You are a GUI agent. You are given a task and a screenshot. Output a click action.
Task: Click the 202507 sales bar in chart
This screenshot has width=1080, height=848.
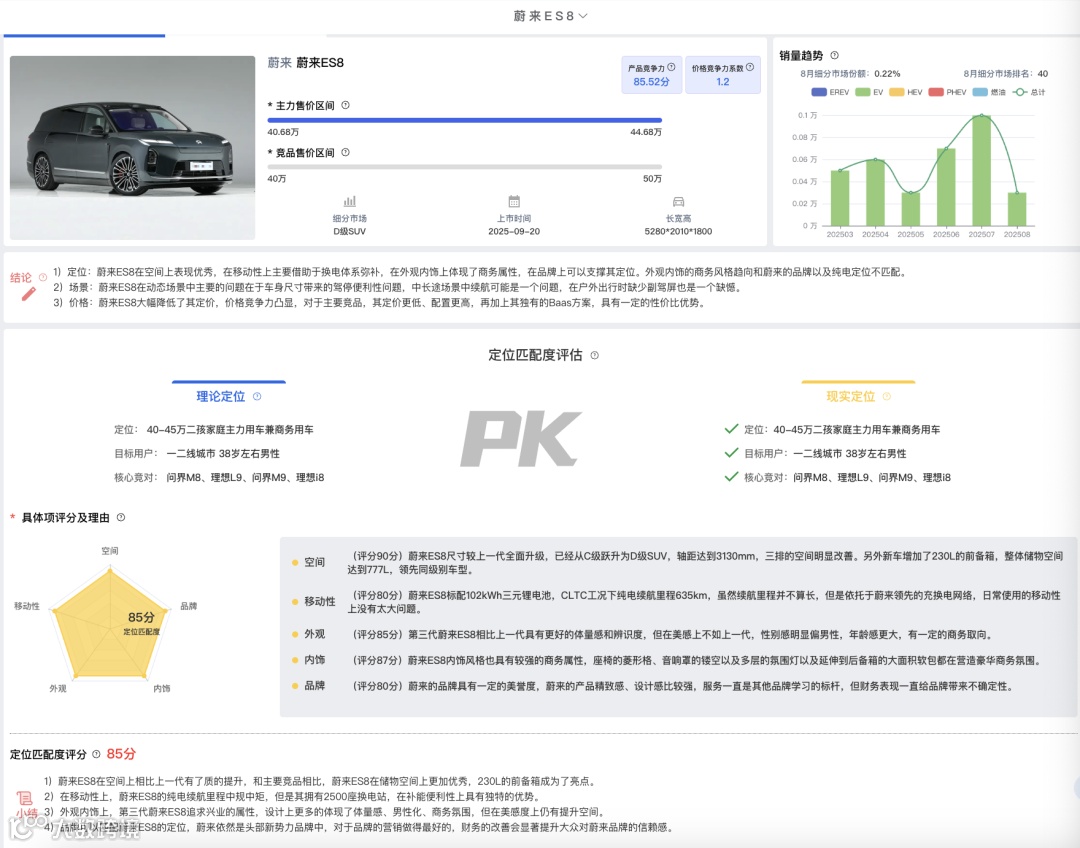click(x=982, y=170)
